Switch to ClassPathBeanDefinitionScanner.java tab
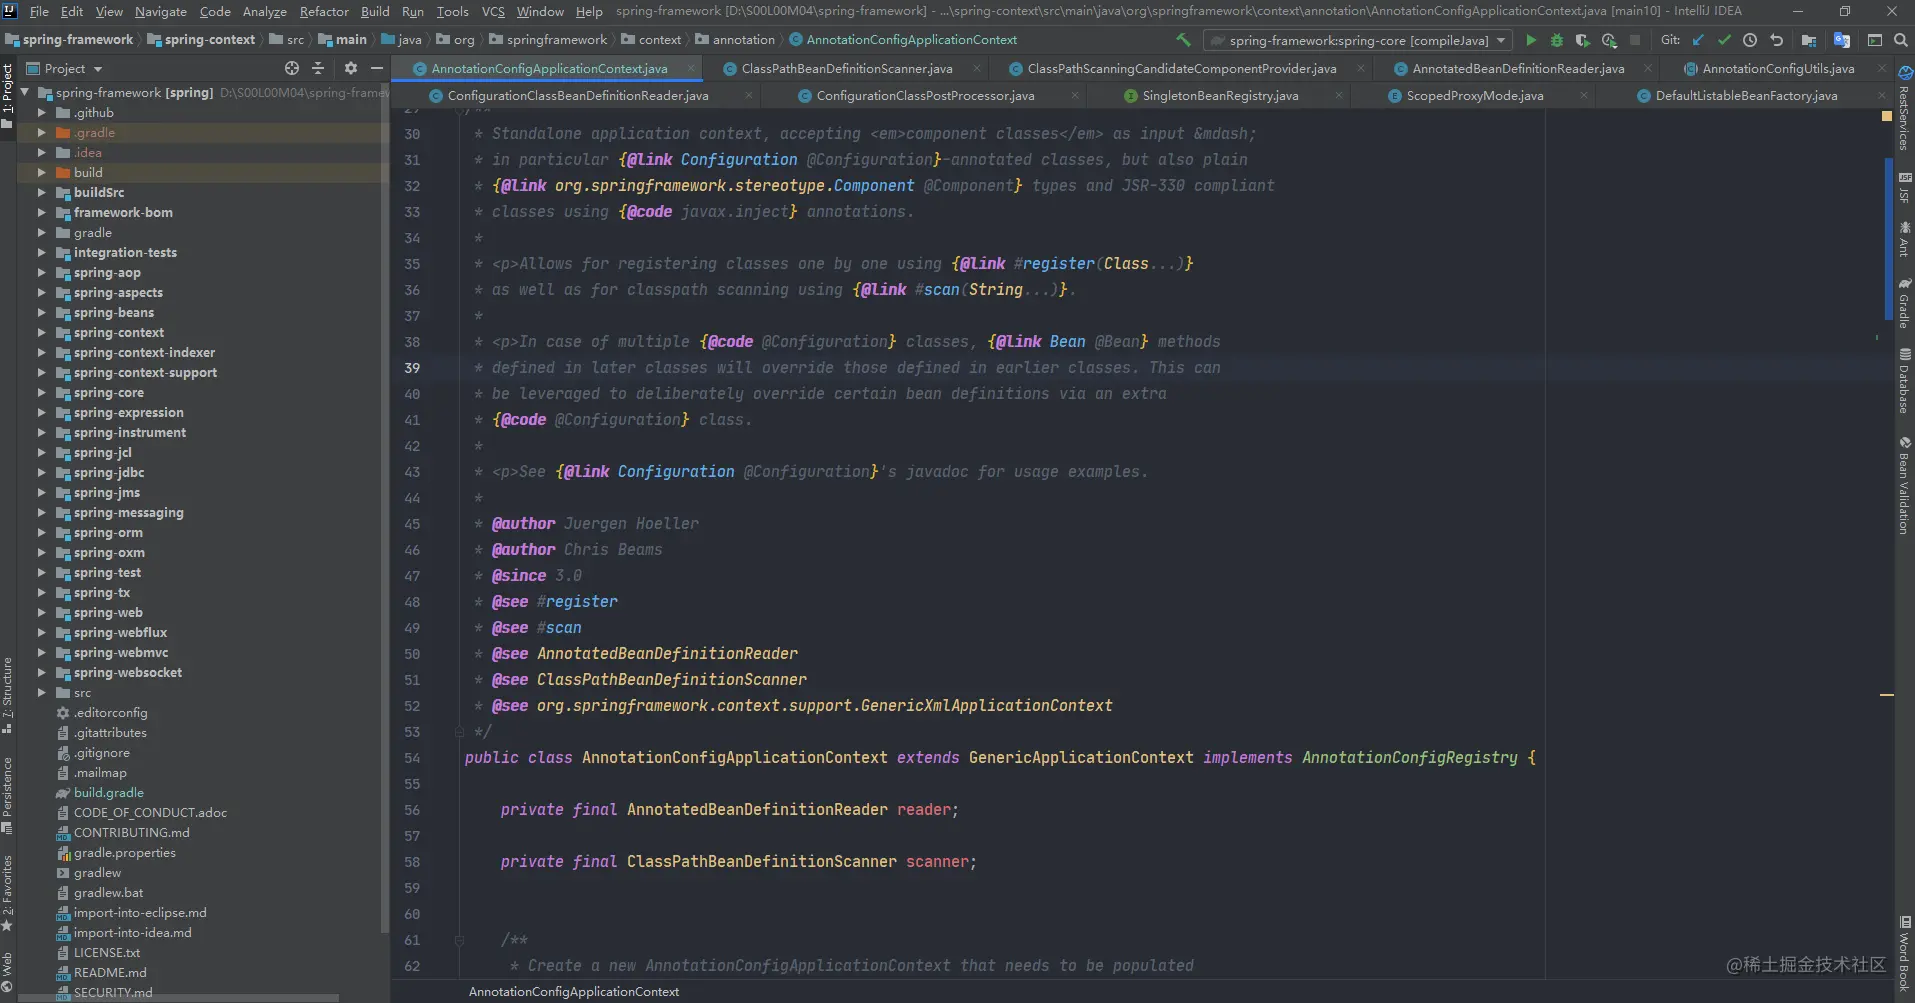The width and height of the screenshot is (1915, 1003). pos(846,68)
